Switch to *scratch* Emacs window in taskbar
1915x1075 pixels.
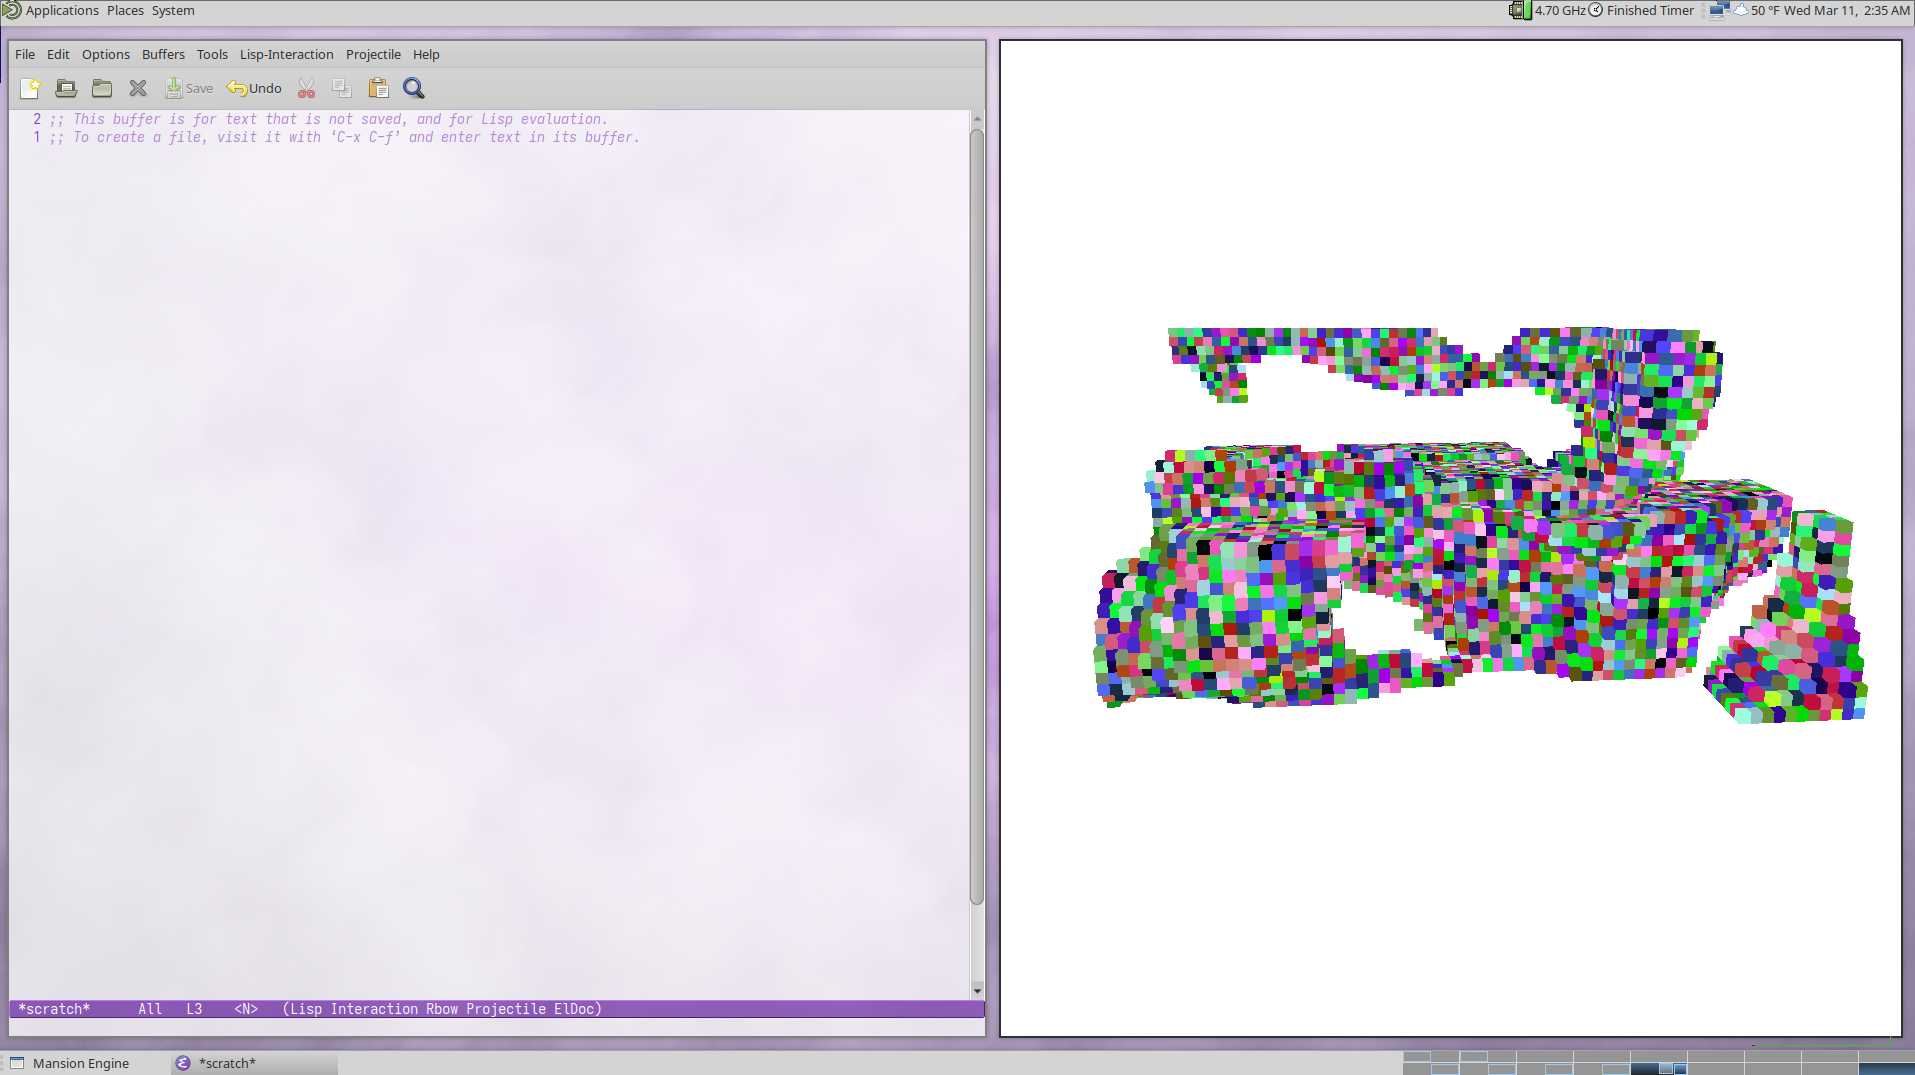pyautogui.click(x=254, y=1063)
